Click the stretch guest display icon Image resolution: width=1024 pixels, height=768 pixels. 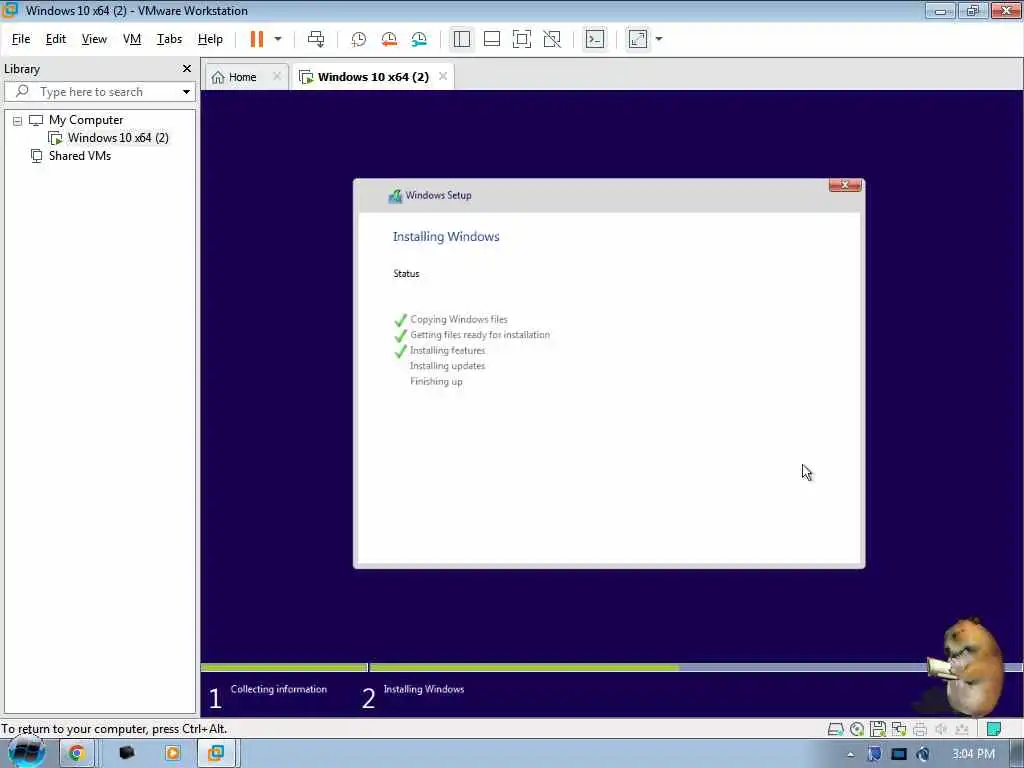coord(637,39)
